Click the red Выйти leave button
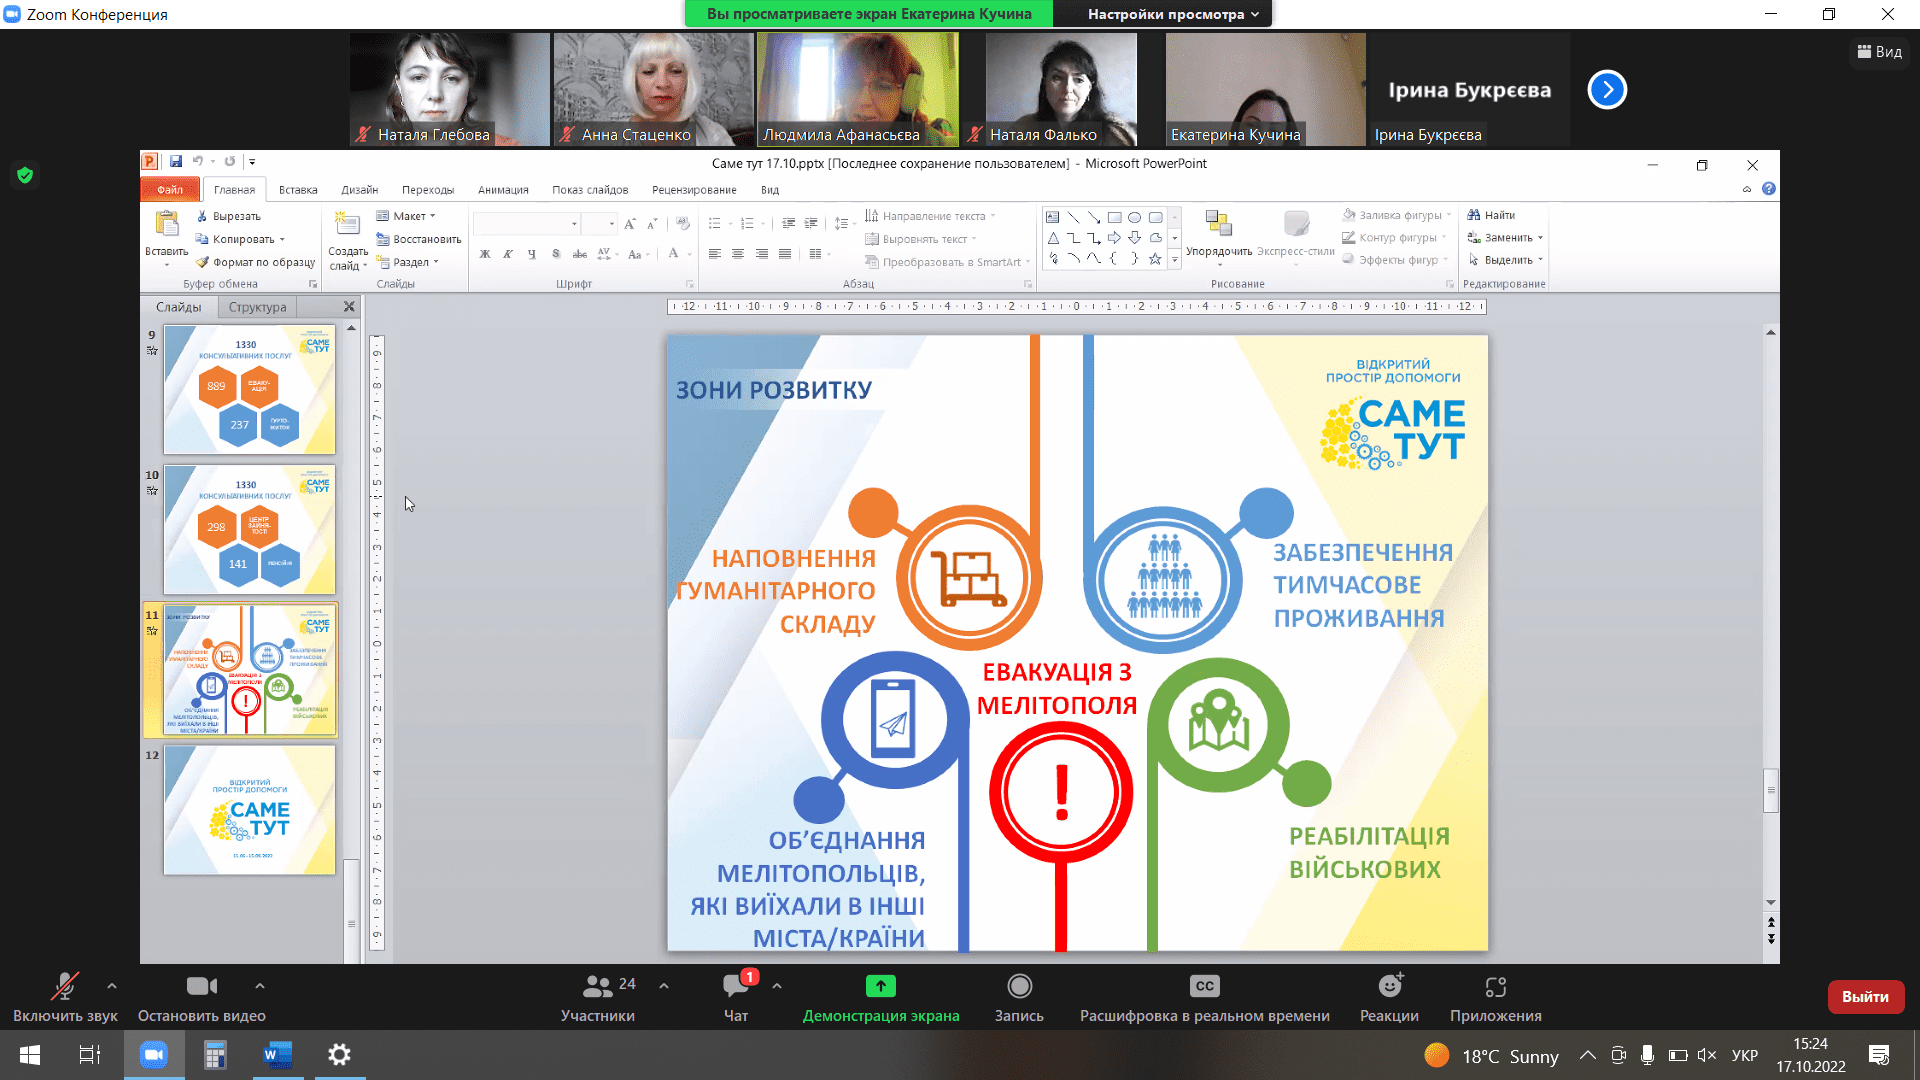Screen dimensions: 1920x1080 [x=1865, y=997]
